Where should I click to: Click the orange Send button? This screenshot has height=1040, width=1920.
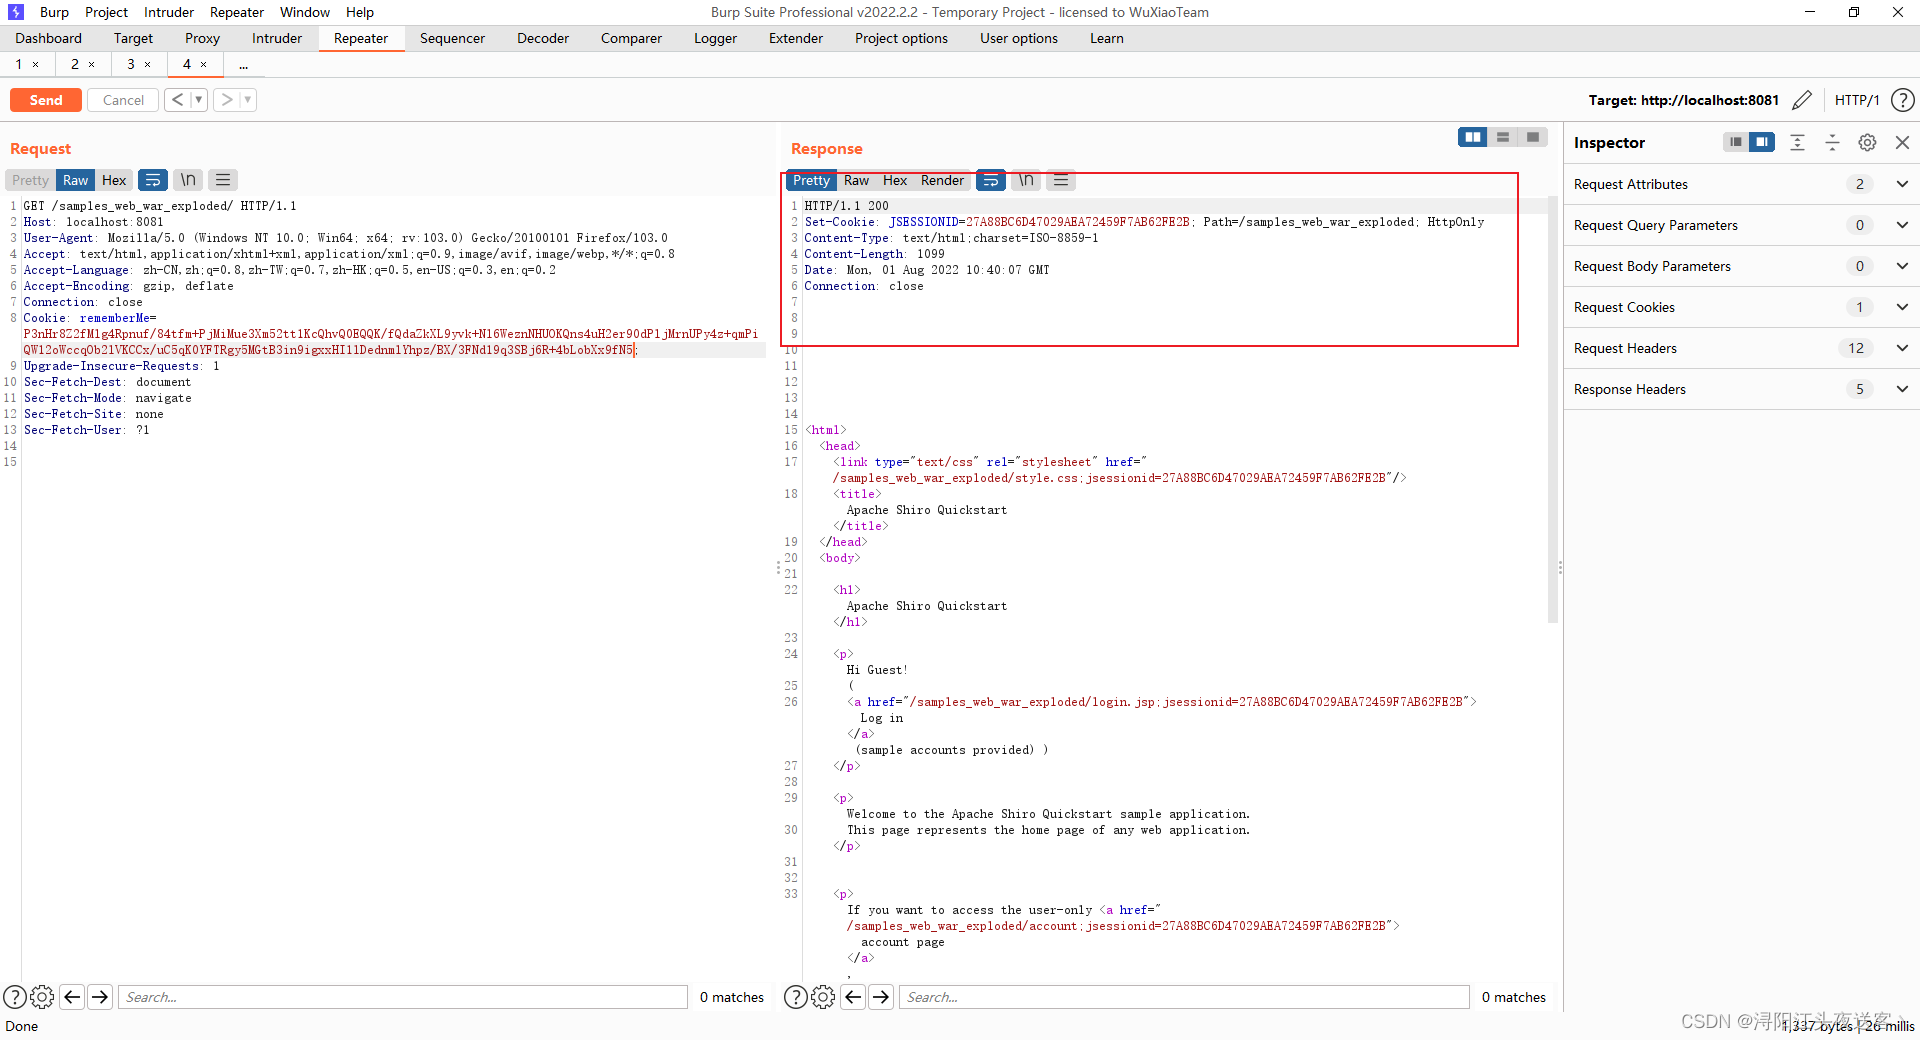click(x=46, y=100)
